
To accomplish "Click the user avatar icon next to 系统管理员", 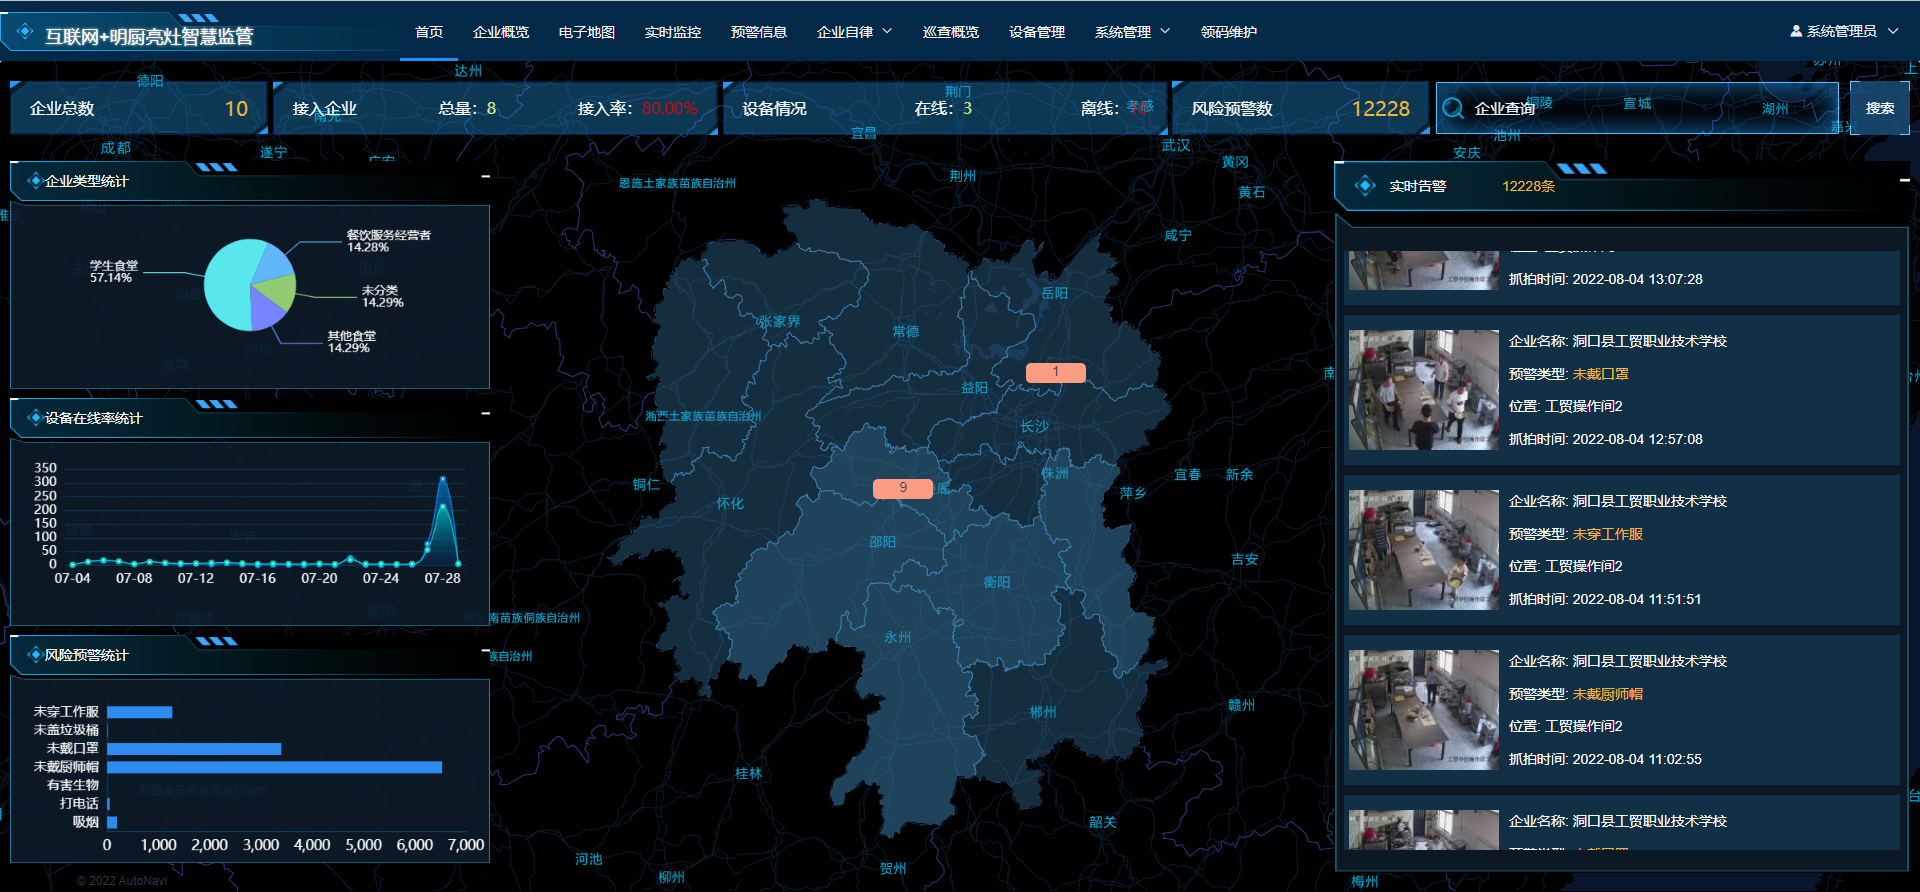I will pyautogui.click(x=1796, y=32).
